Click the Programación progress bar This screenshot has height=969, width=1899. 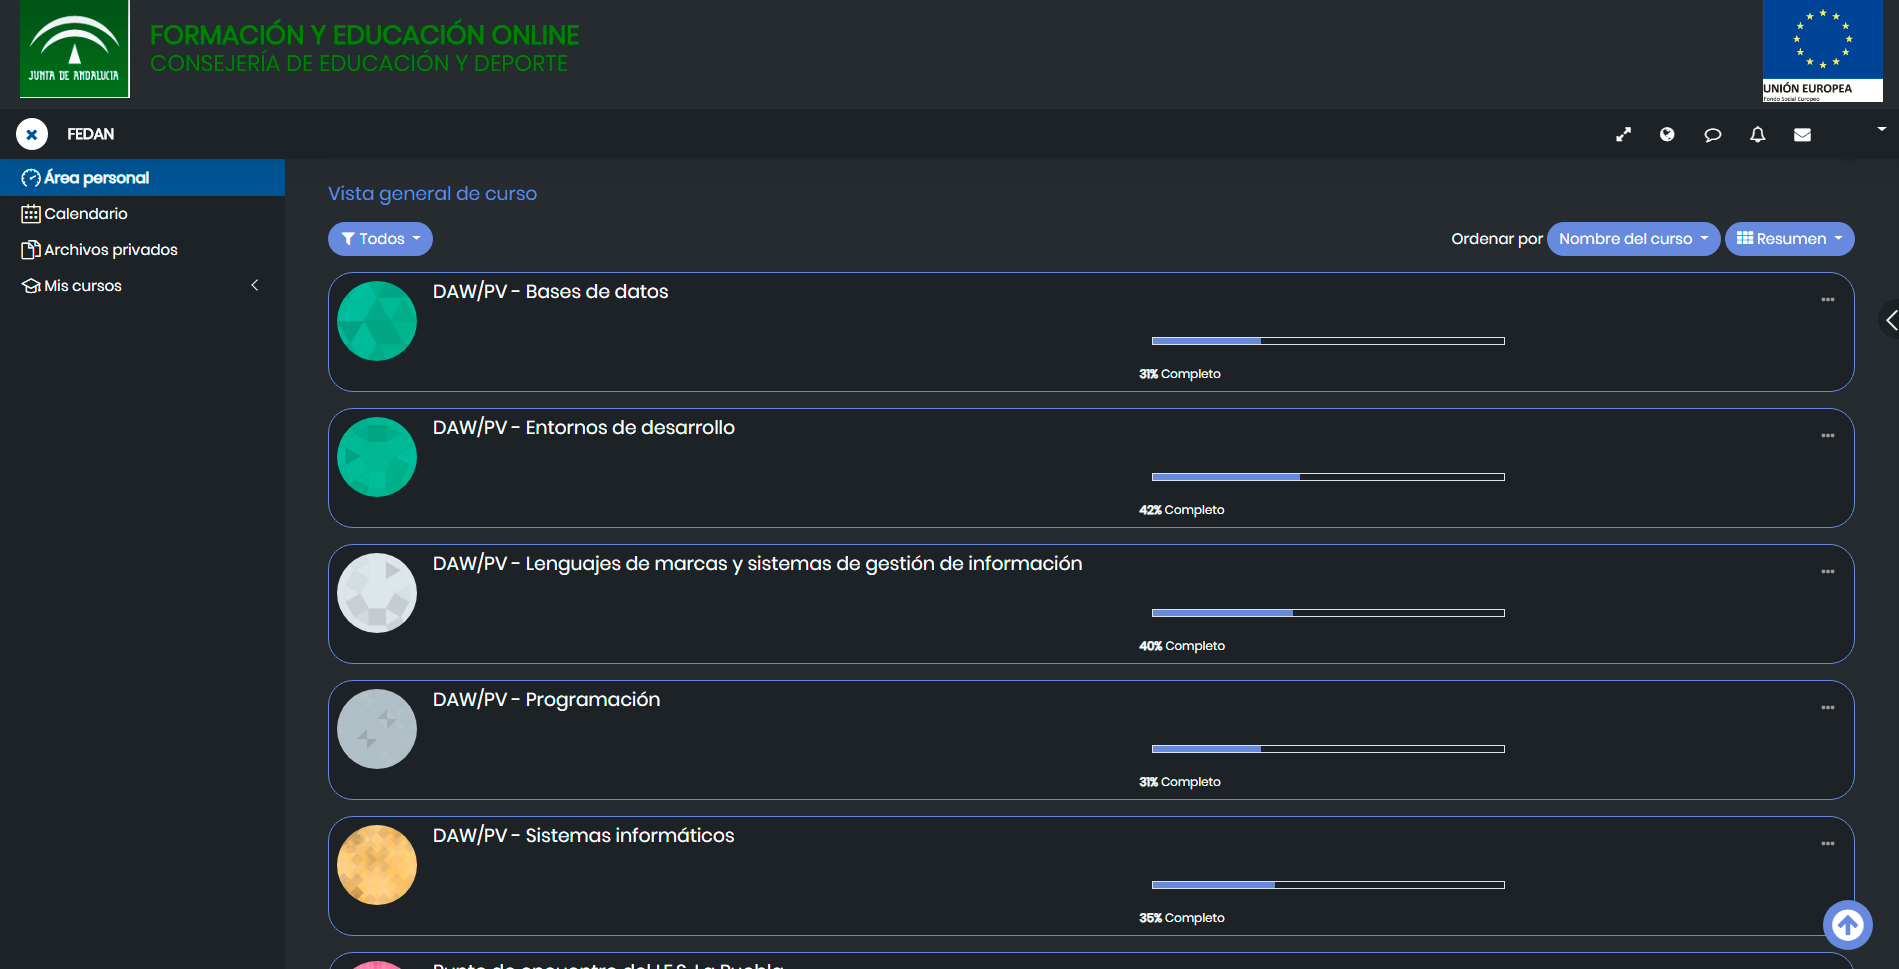(1328, 749)
